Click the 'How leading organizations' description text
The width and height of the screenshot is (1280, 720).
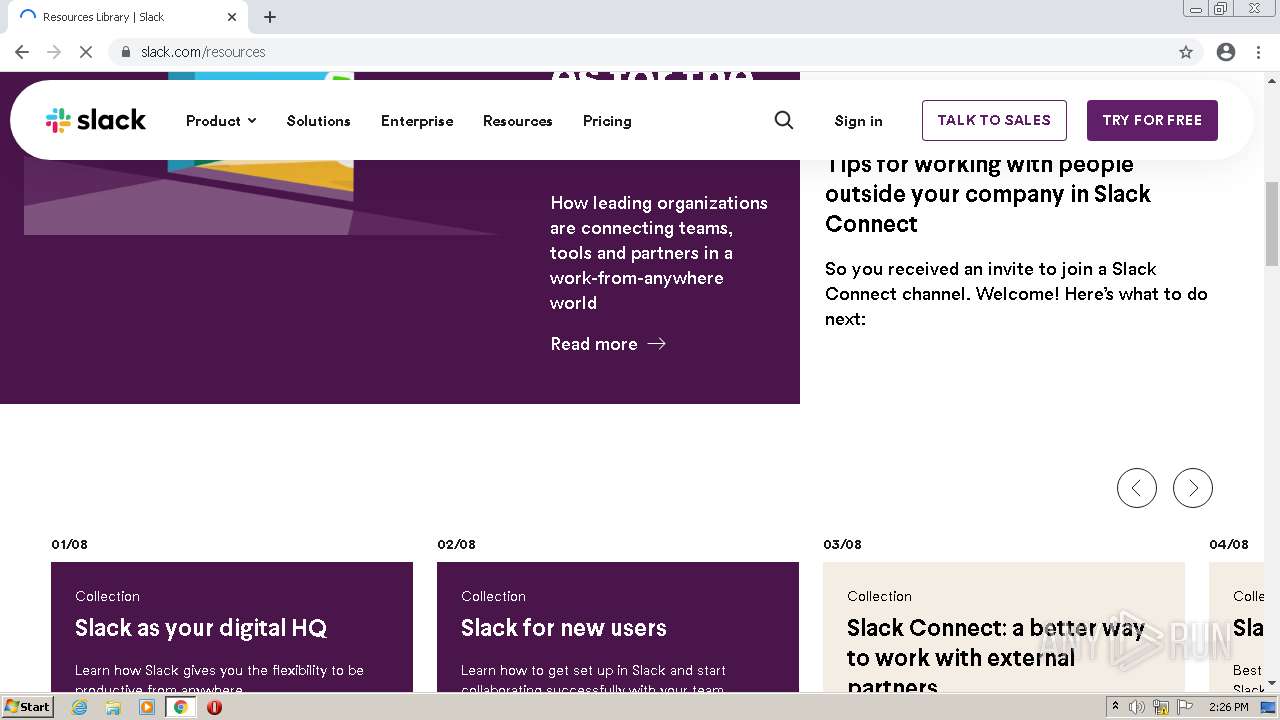coord(659,253)
